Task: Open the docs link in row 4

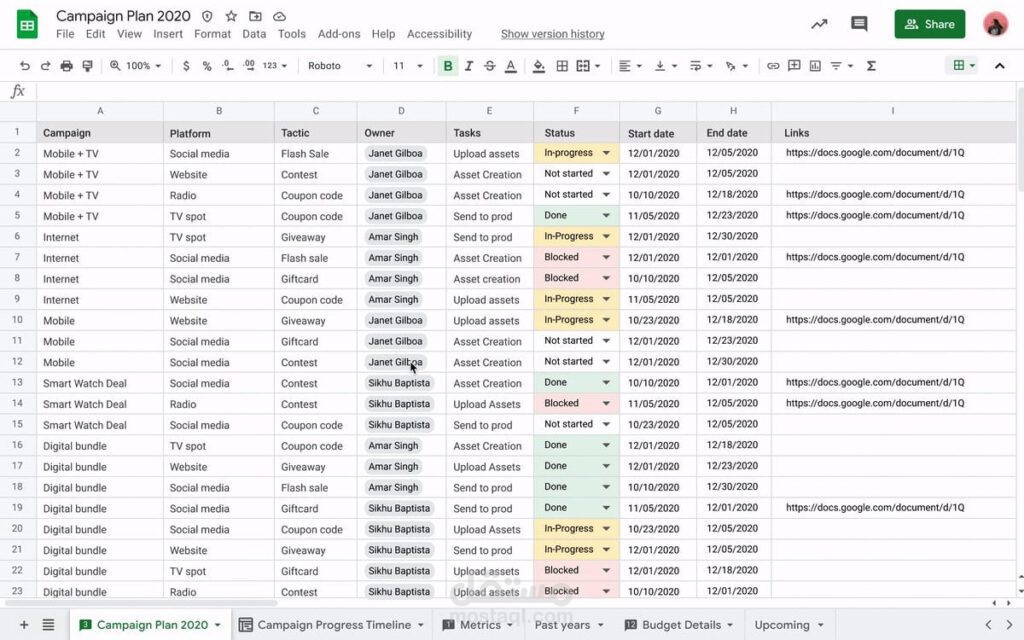Action: pyautogui.click(x=874, y=195)
